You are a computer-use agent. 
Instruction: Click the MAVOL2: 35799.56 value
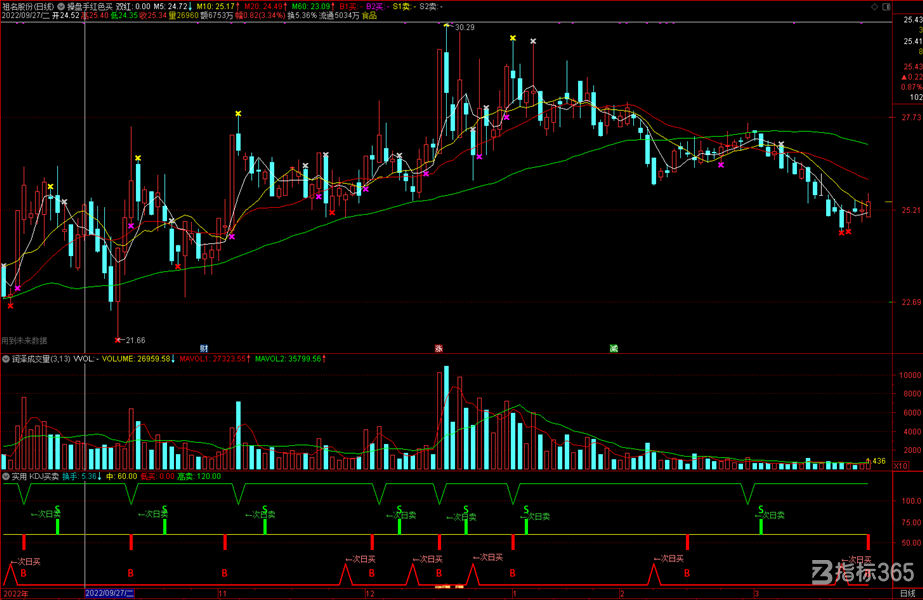pos(290,359)
